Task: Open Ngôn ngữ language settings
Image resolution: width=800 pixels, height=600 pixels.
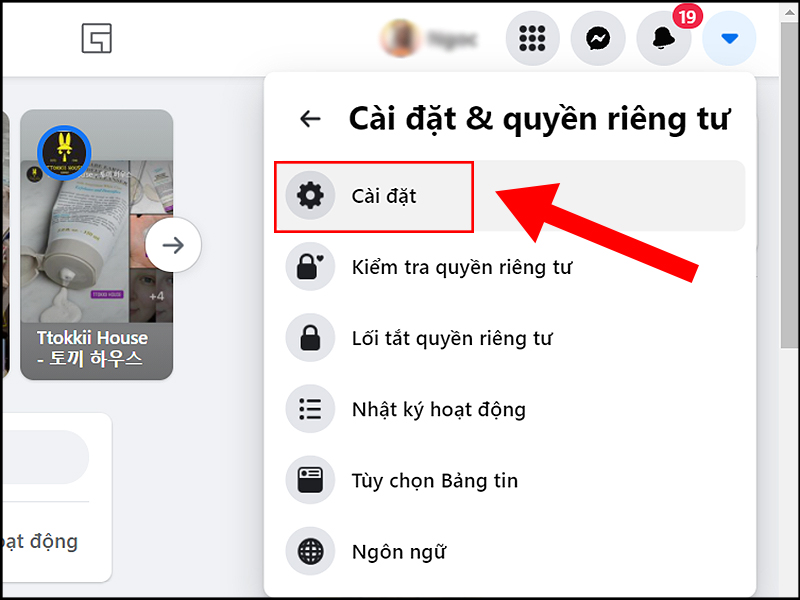Action: 510,552
